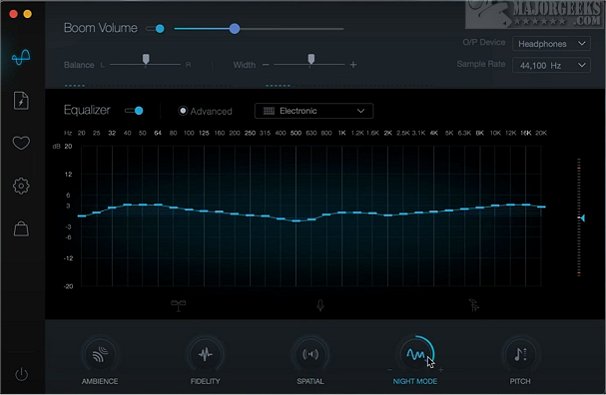Screen dimensions: 606x395
Task: Click the Width plus button
Action: click(353, 65)
